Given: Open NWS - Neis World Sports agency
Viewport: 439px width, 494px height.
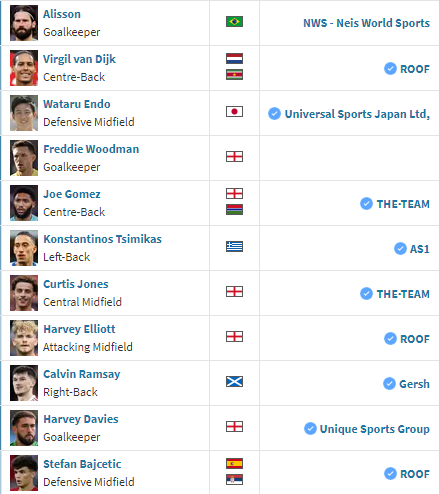Looking at the screenshot, I should click(366, 23).
